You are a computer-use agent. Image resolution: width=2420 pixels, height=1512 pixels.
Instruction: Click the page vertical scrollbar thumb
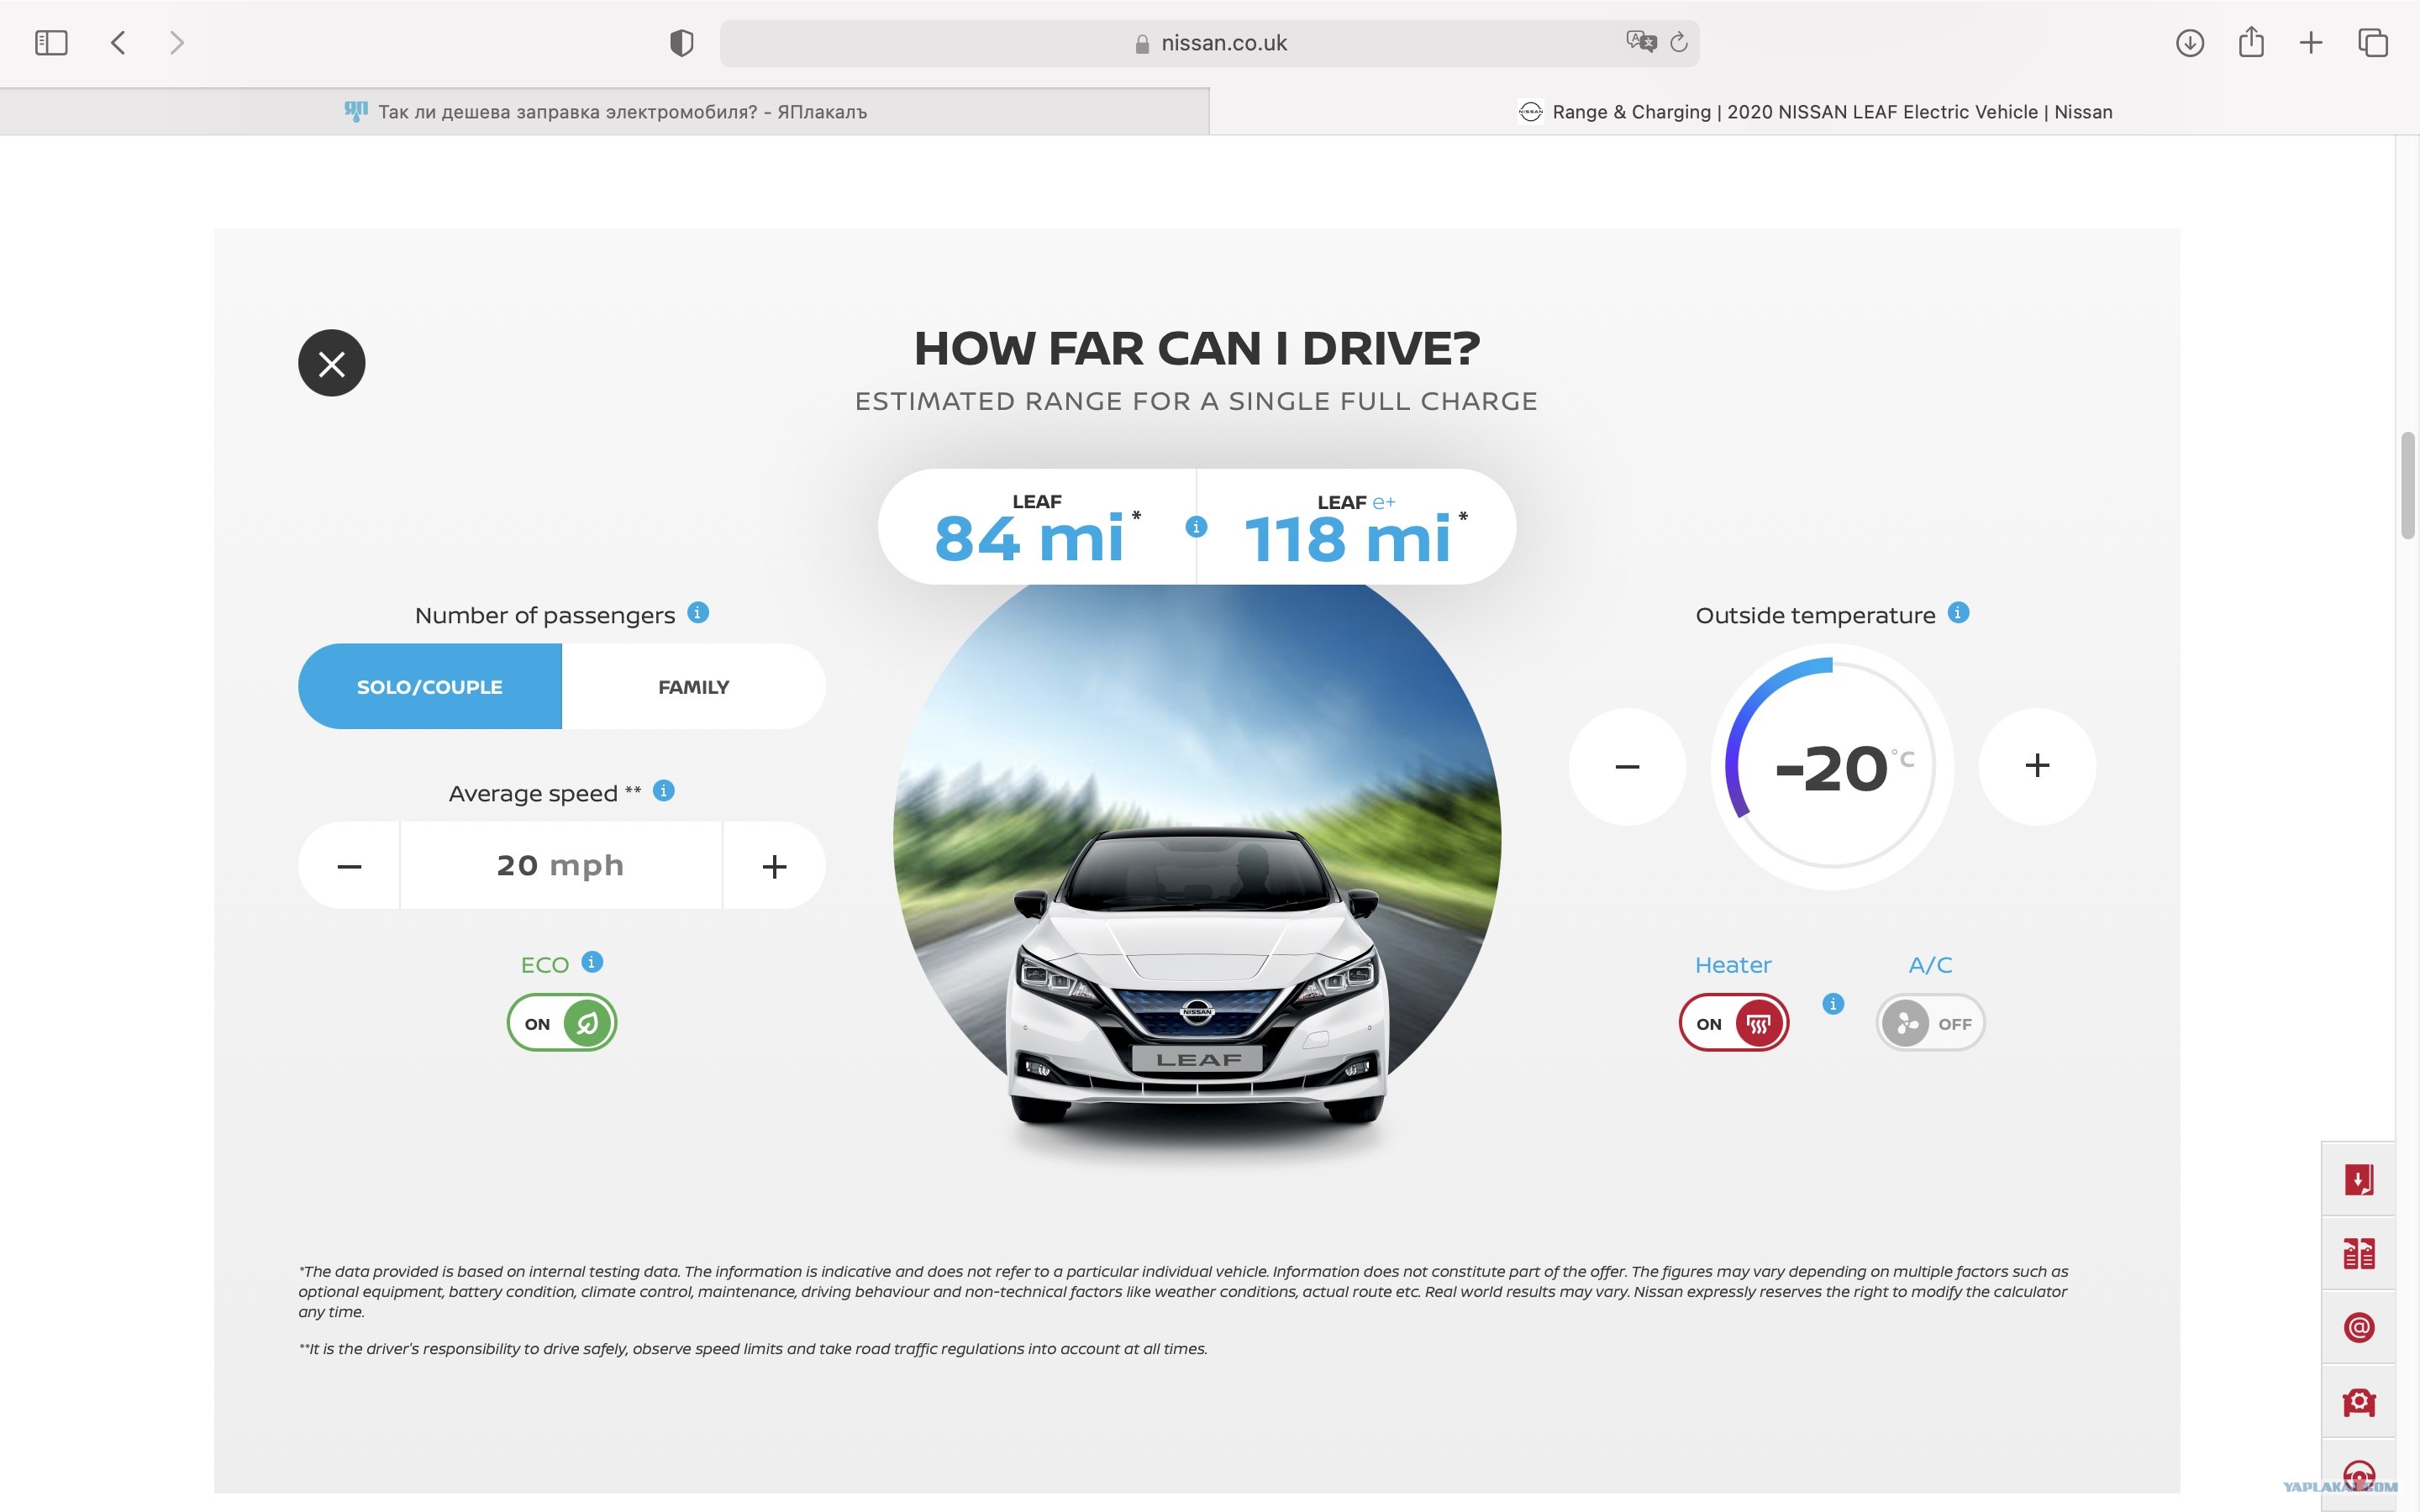(x=2408, y=486)
